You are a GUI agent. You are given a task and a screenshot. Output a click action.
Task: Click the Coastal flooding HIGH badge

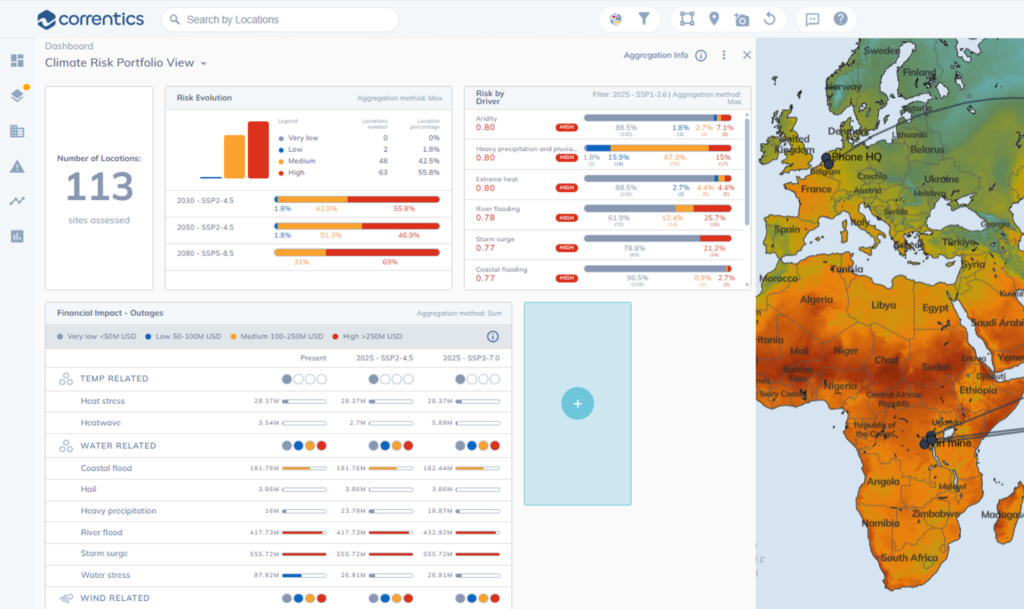click(566, 278)
